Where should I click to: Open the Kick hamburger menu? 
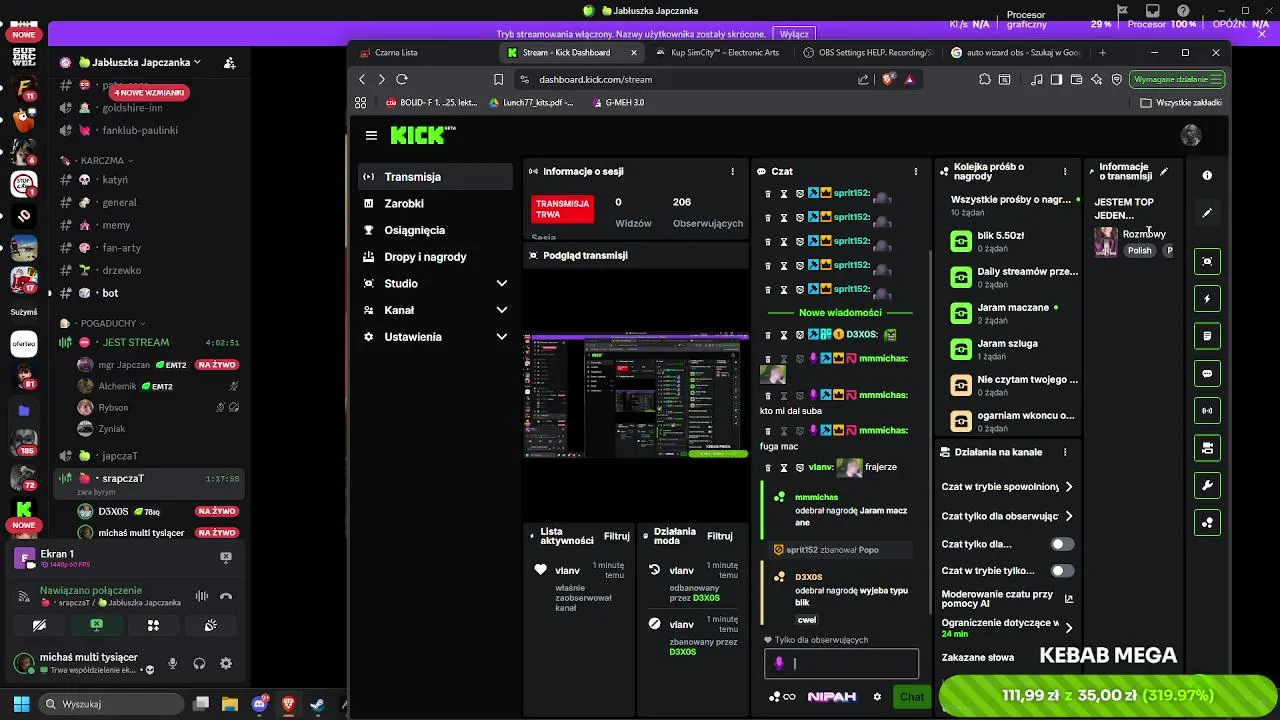tap(371, 135)
